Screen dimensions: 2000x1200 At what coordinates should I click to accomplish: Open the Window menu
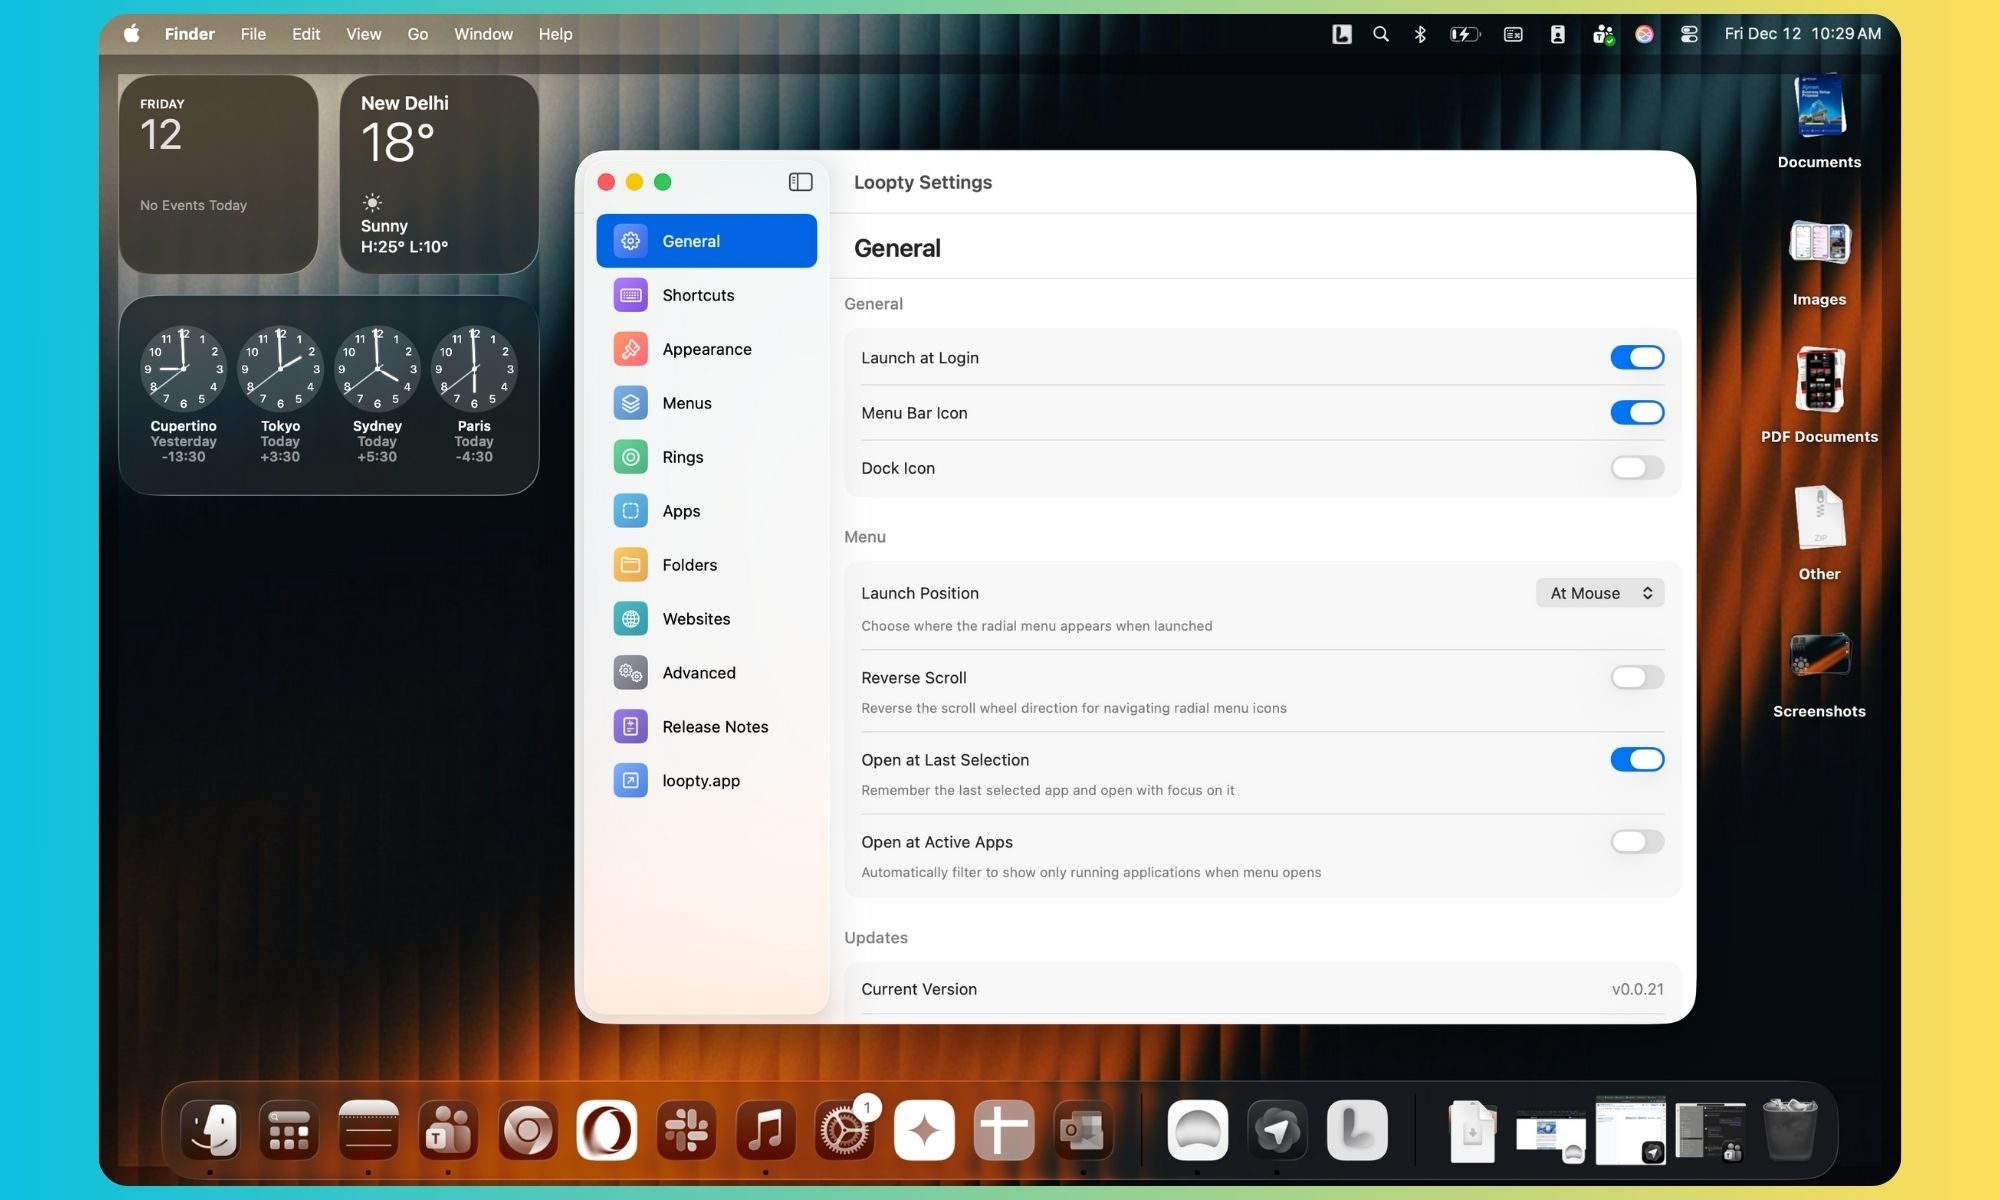[483, 33]
